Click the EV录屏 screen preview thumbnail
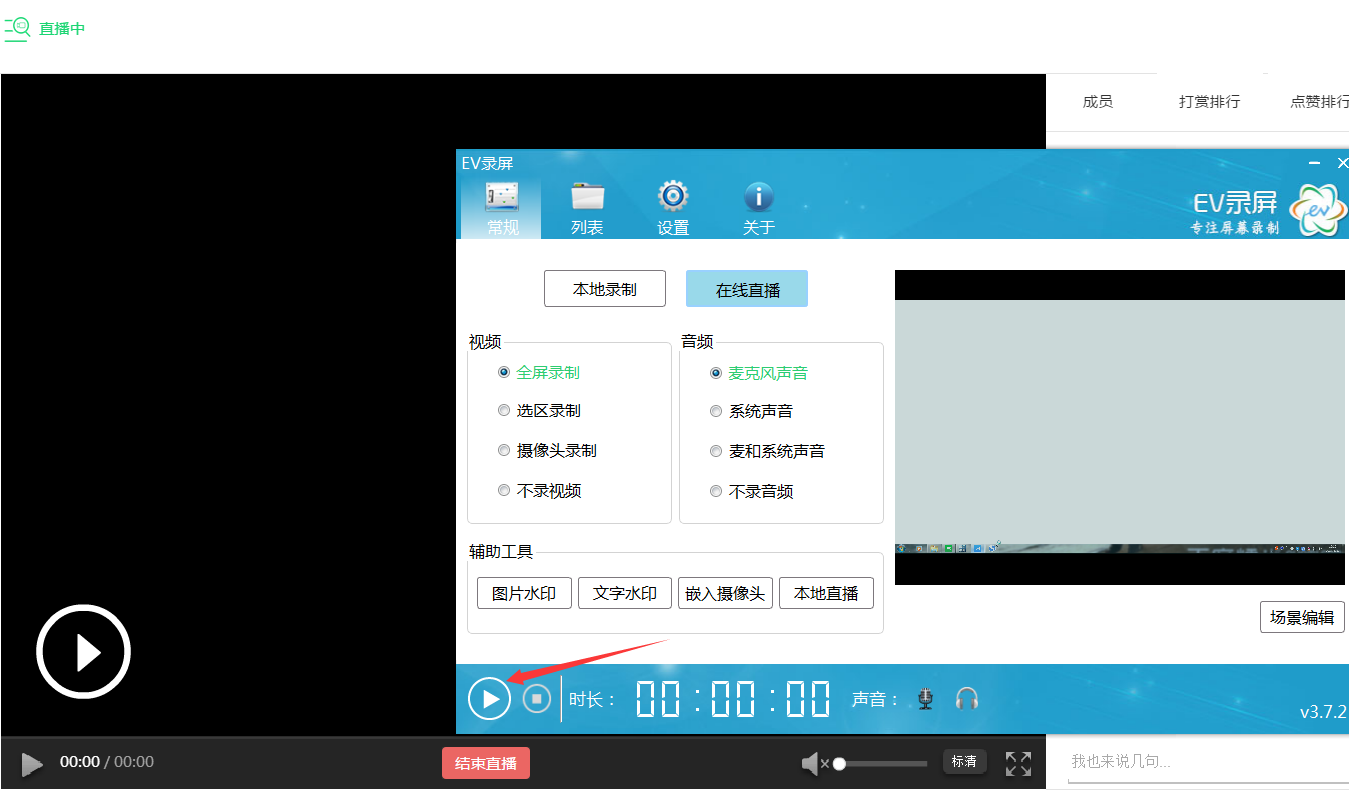 (1120, 427)
